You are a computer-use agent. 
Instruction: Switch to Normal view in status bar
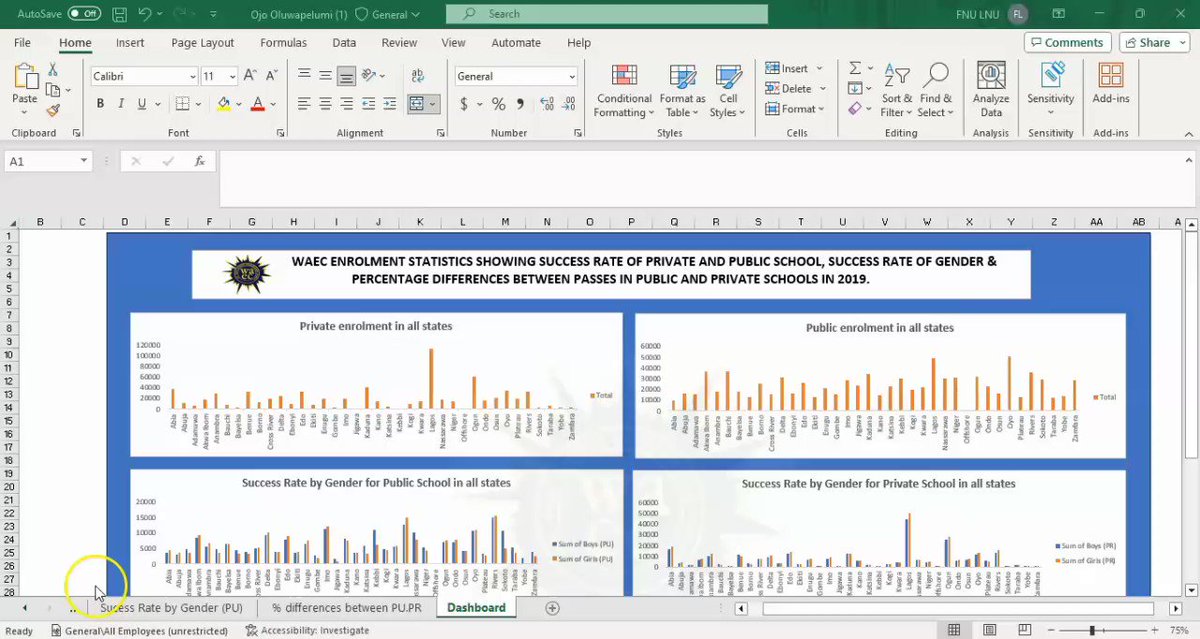point(954,630)
